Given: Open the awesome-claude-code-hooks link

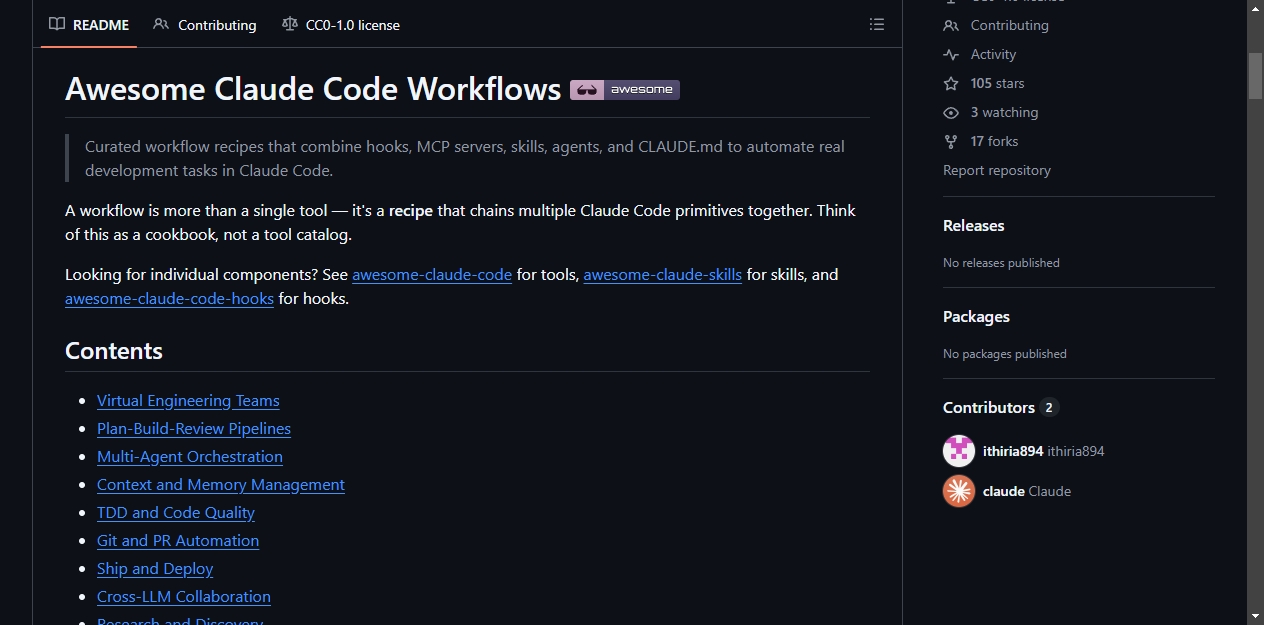Looking at the screenshot, I should (169, 299).
